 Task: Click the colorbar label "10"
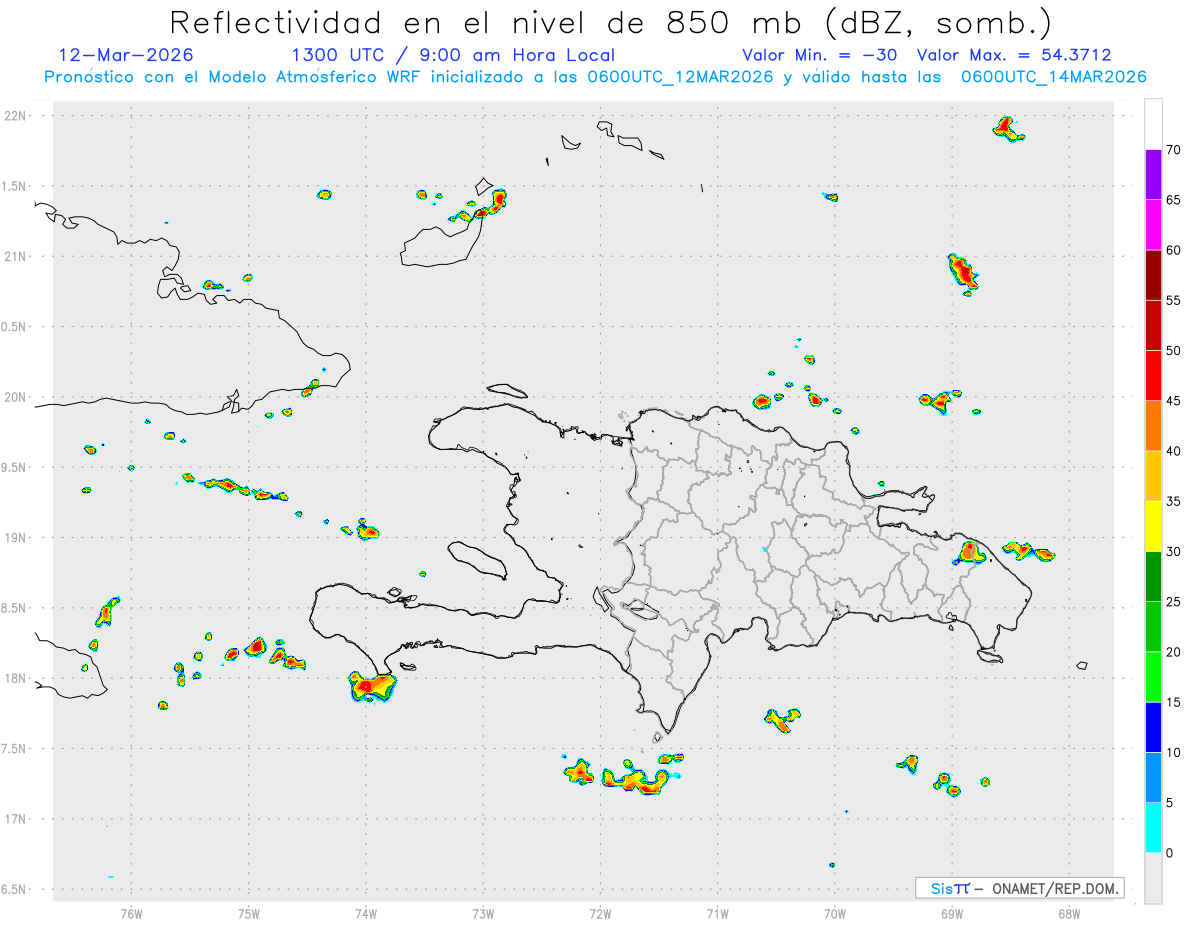tap(1173, 752)
